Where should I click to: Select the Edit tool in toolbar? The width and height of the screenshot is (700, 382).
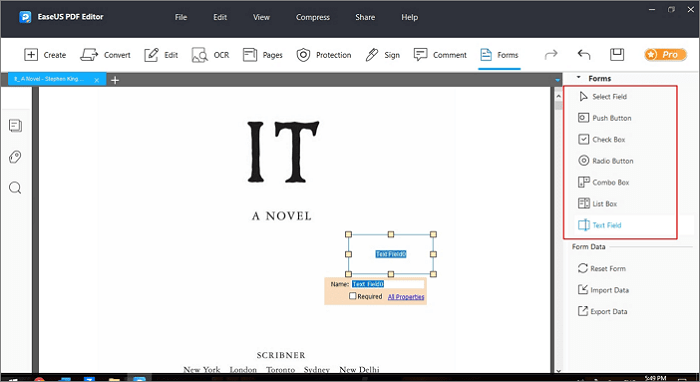click(161, 55)
